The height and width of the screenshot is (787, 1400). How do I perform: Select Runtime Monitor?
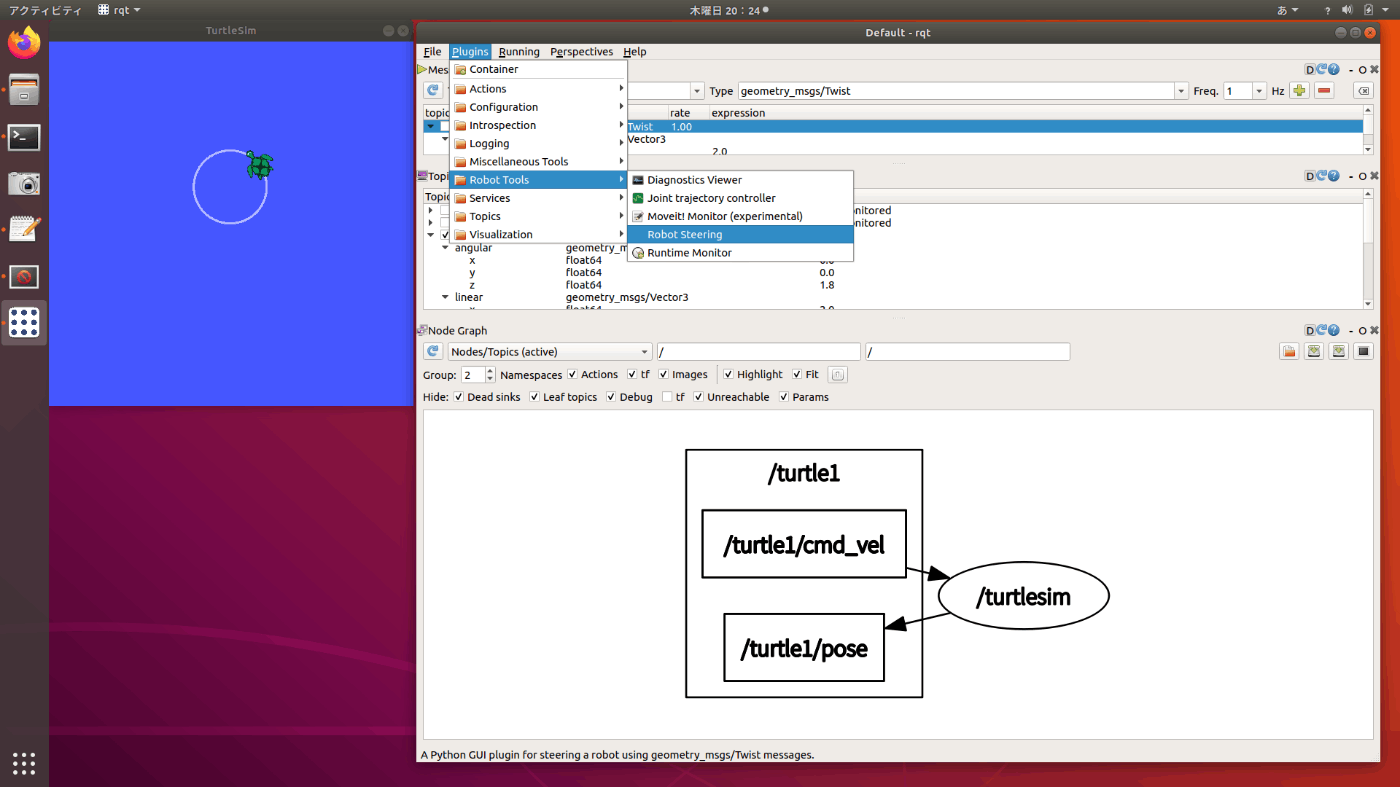[x=740, y=252]
